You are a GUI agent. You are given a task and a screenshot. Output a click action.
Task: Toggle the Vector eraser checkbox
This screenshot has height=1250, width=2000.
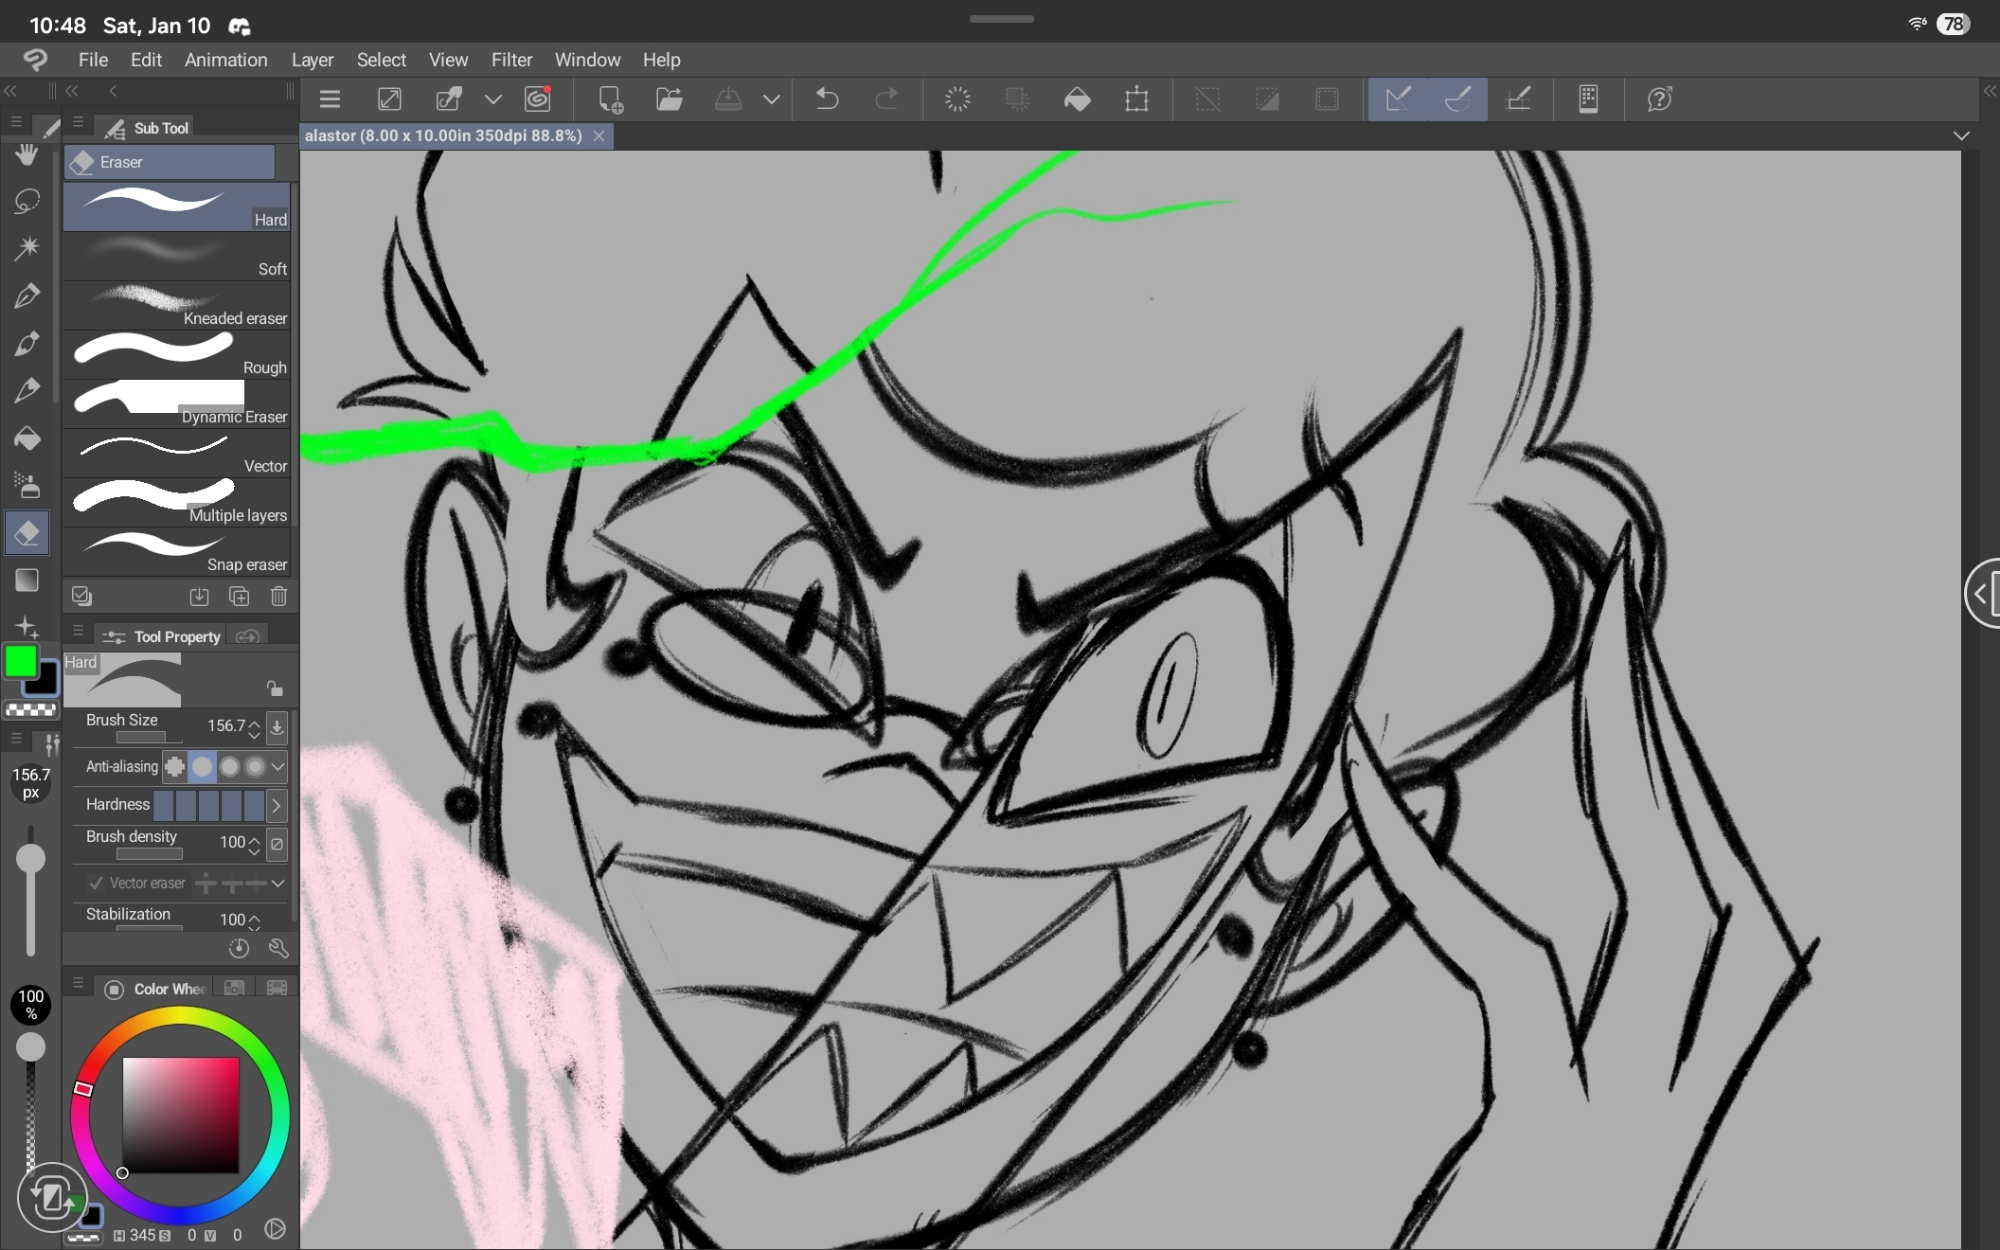tap(96, 883)
